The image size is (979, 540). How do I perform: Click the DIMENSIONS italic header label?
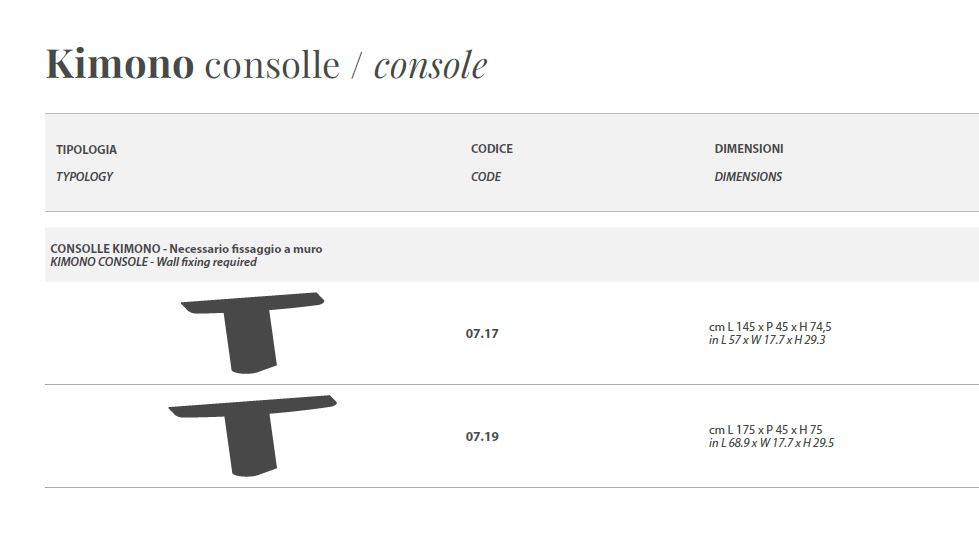click(748, 177)
